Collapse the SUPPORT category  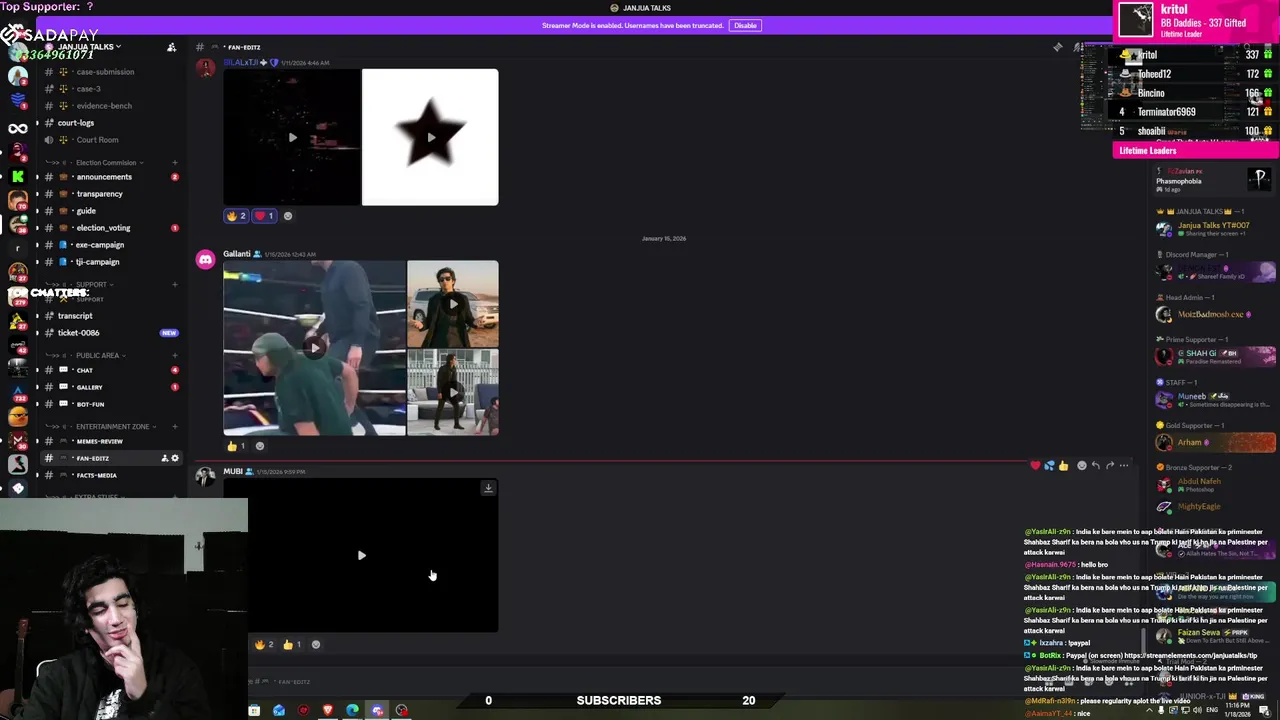point(90,284)
